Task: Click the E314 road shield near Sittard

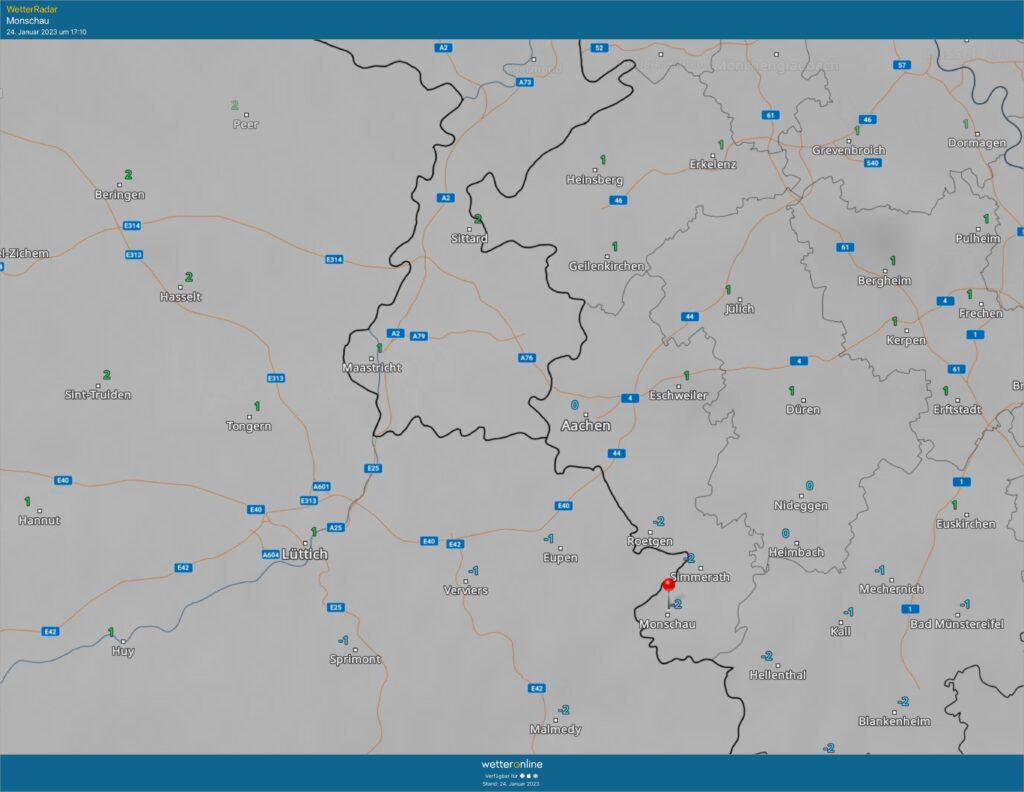Action: pyautogui.click(x=334, y=259)
